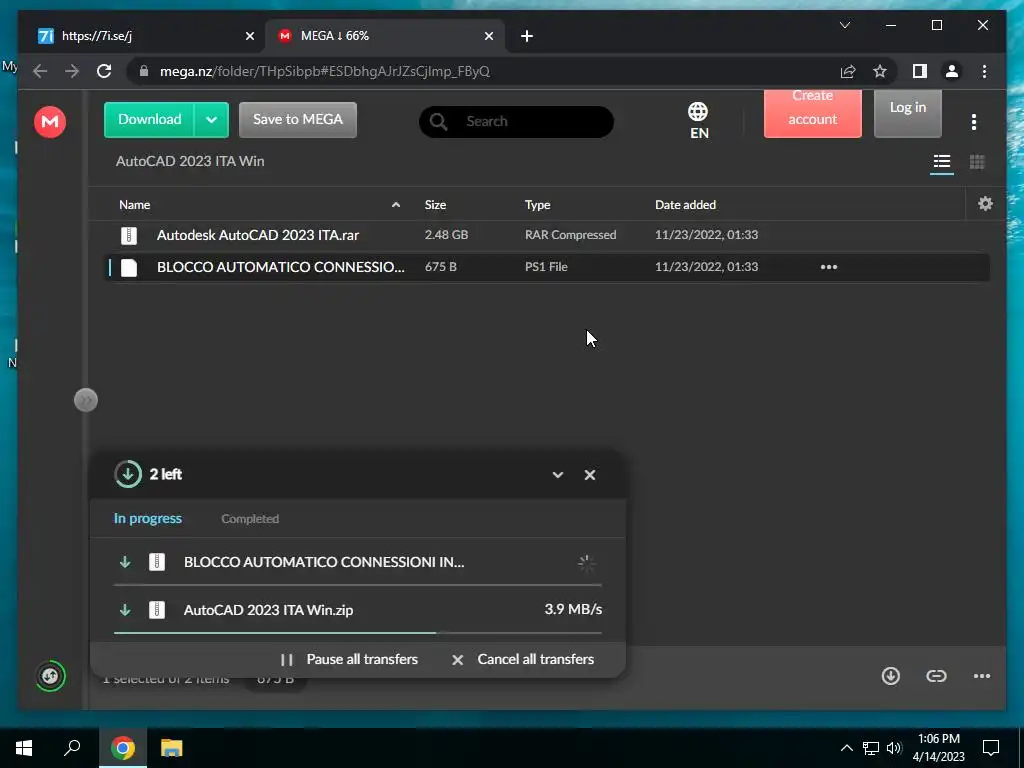Open Windows Start menu
The width and height of the screenshot is (1024, 768).
point(24,748)
